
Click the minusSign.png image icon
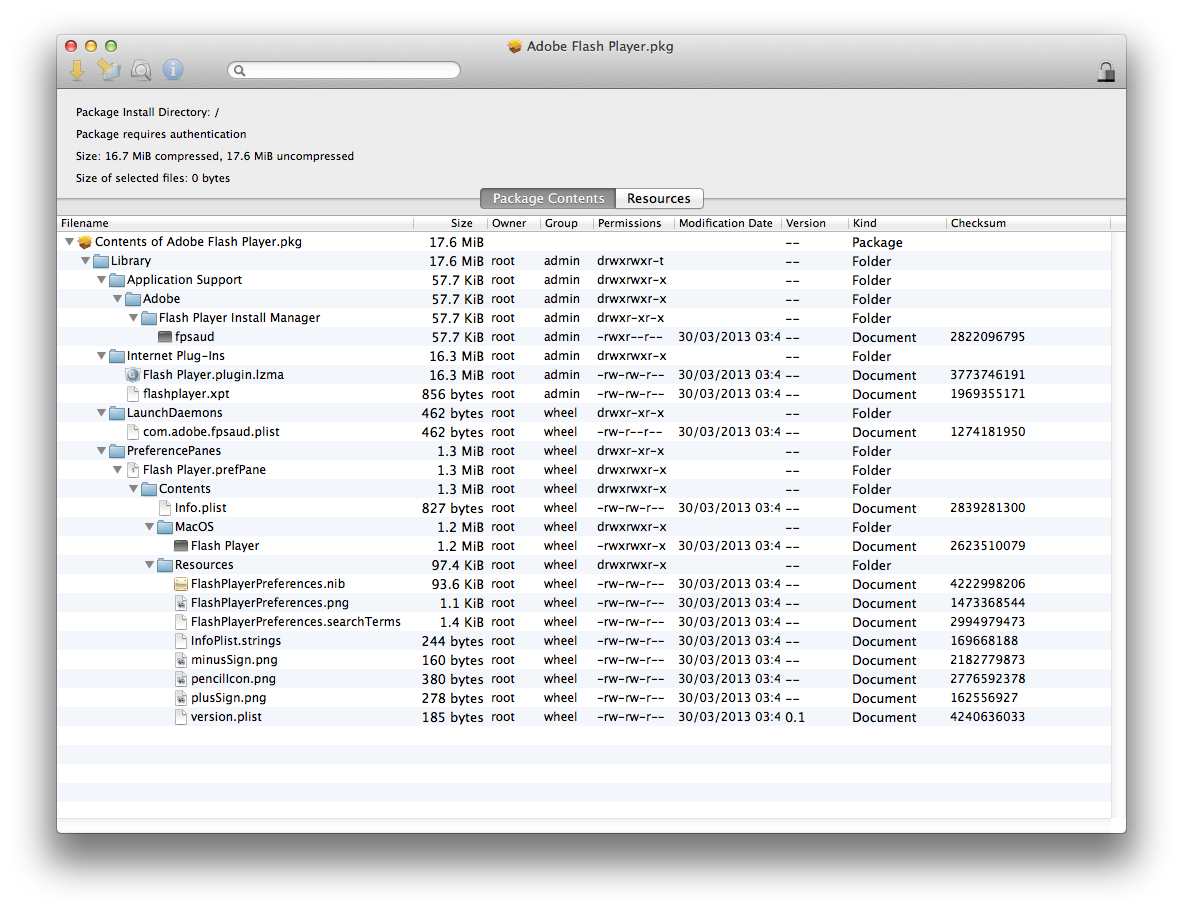(x=181, y=660)
